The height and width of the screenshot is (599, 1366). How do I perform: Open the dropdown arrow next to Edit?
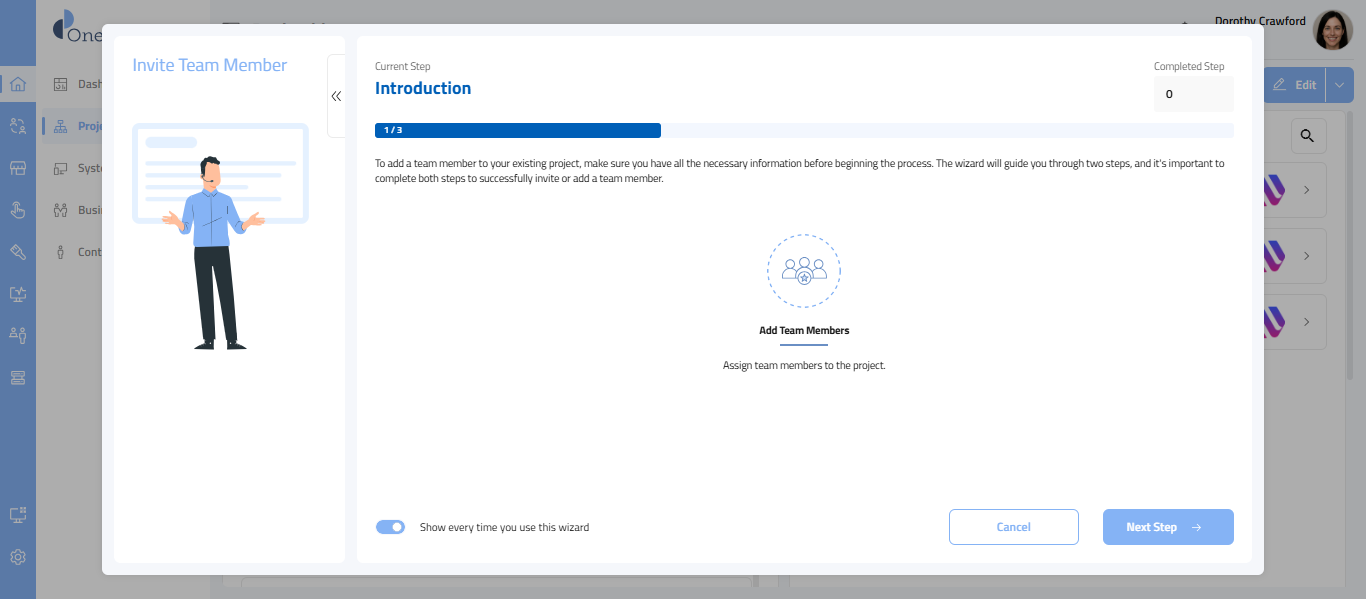[1340, 85]
